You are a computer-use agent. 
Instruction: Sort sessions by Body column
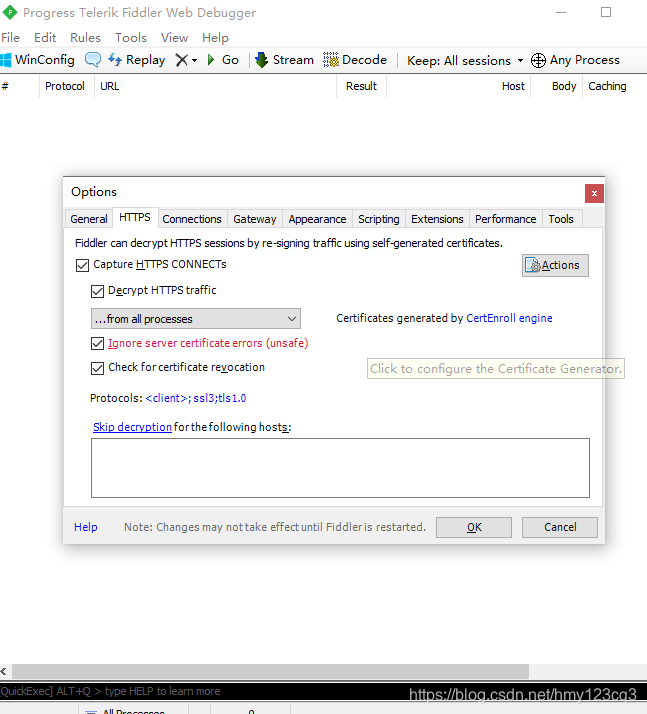556,86
